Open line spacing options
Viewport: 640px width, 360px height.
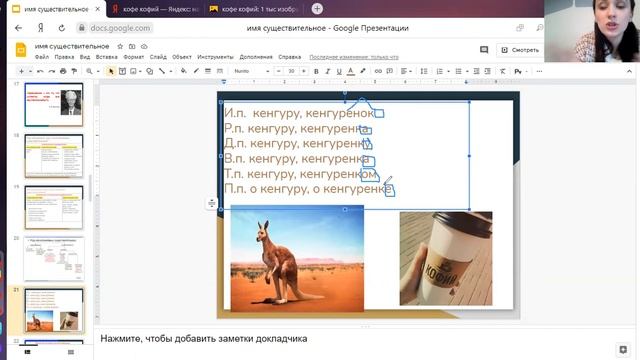point(424,71)
